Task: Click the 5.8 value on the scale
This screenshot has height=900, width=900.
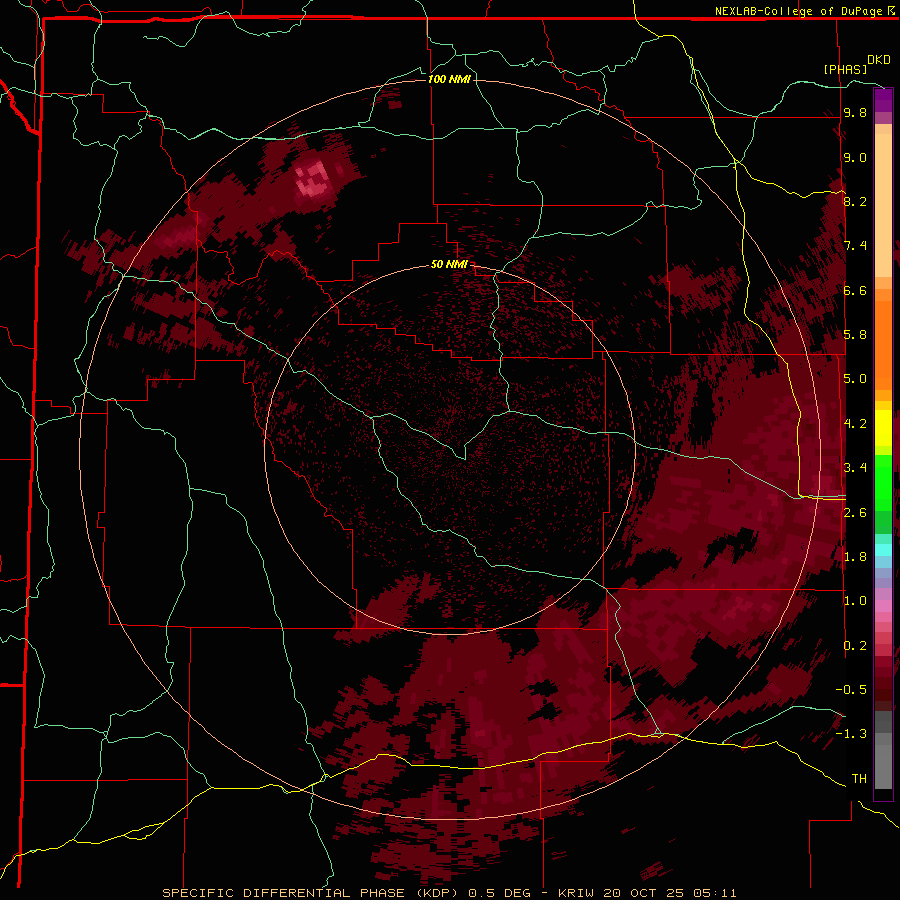Action: 855,335
